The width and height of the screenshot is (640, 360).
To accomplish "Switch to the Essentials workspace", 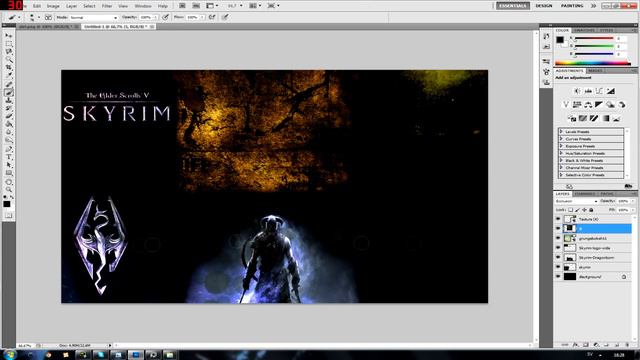I will click(x=513, y=6).
